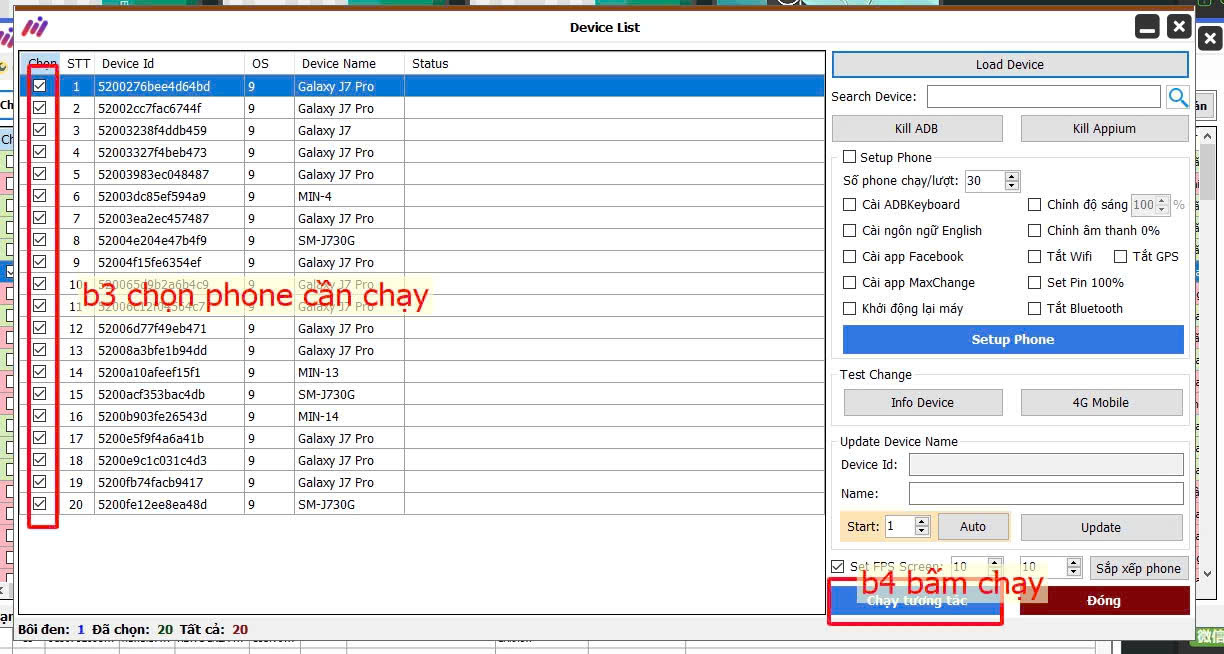Focus the Search Device input field

click(x=1043, y=97)
